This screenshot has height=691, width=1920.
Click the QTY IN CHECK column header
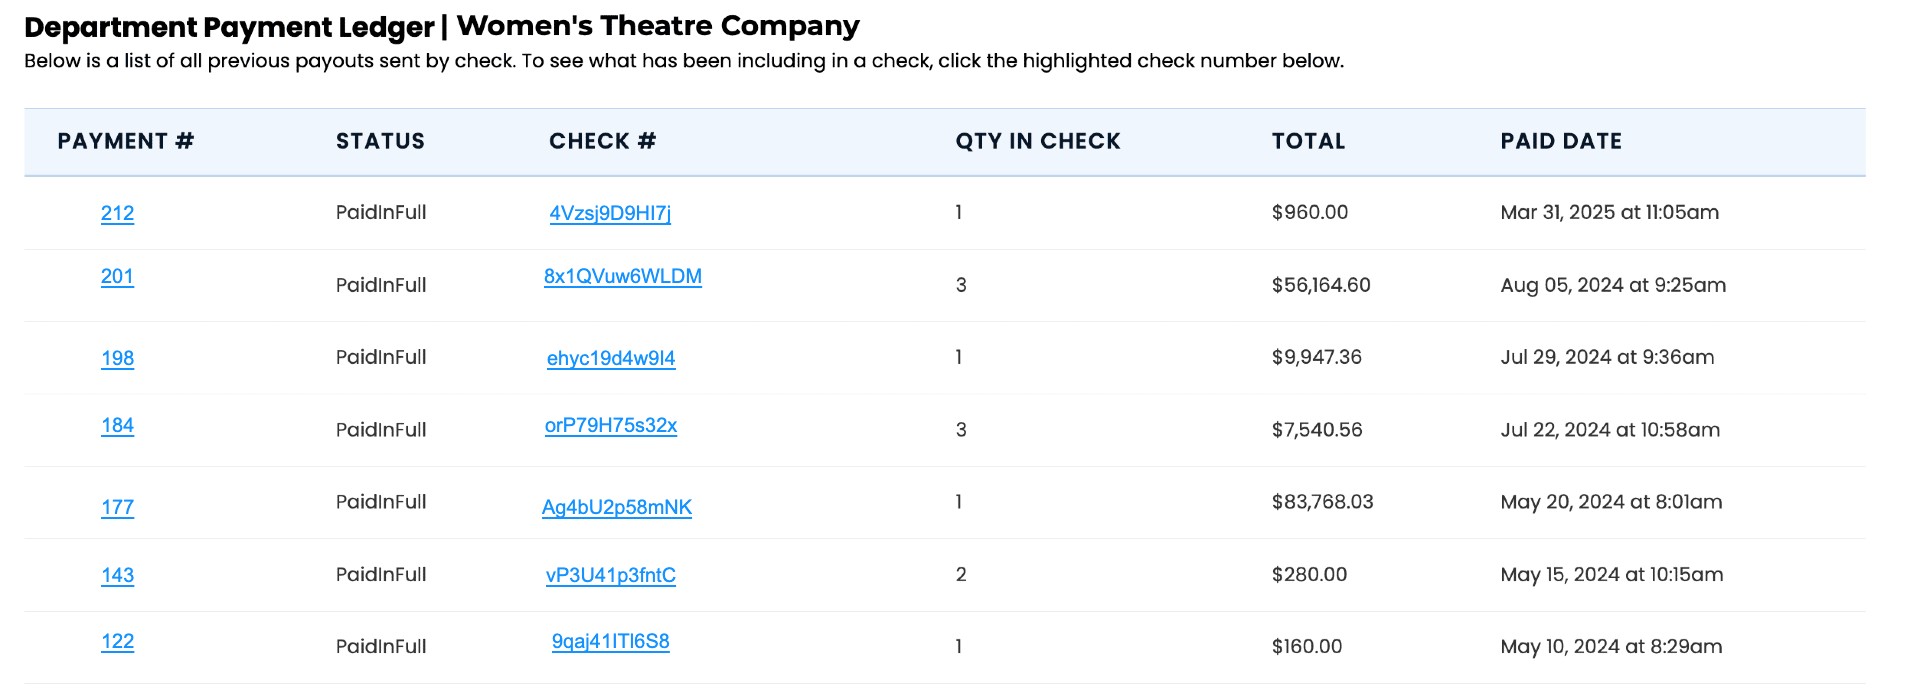[x=1038, y=141]
